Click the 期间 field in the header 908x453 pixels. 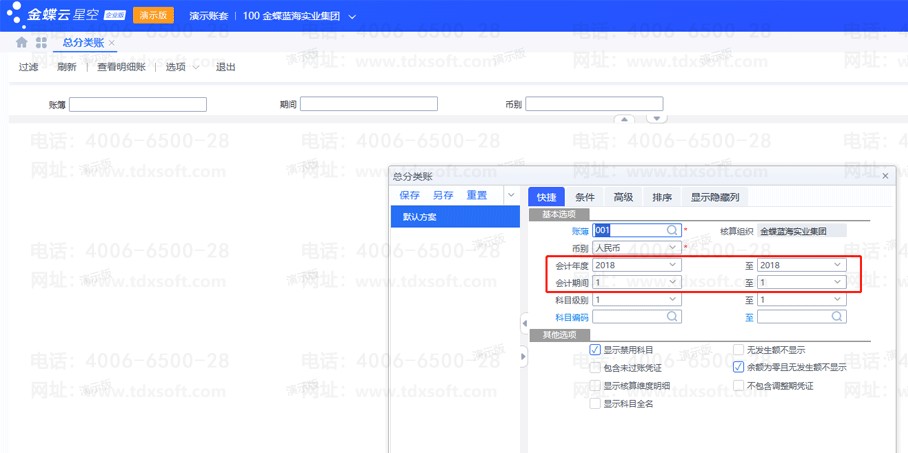coord(369,104)
